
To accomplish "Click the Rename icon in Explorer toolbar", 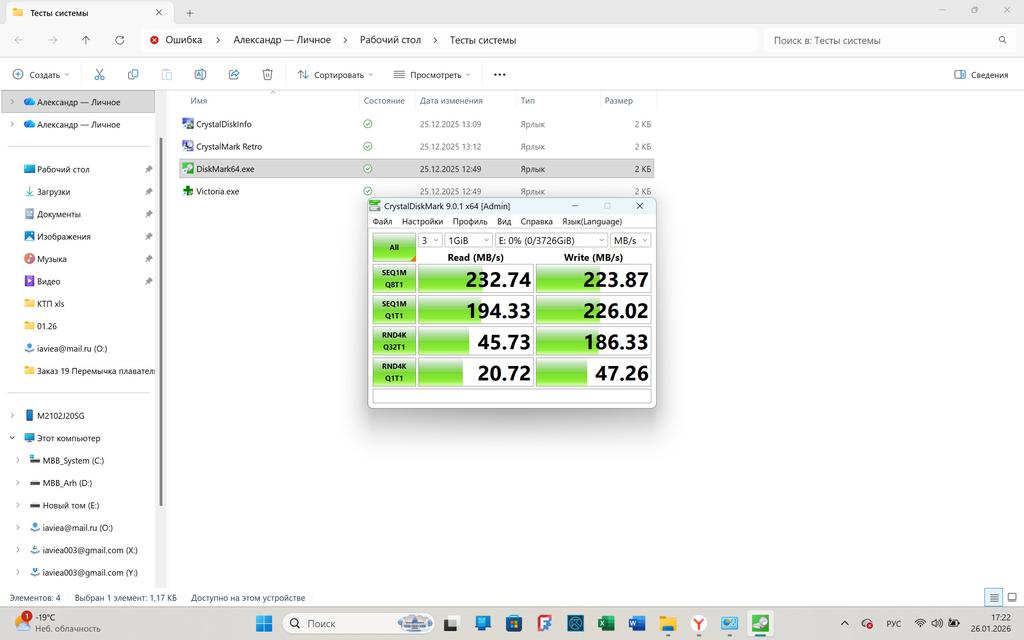I will pos(200,75).
